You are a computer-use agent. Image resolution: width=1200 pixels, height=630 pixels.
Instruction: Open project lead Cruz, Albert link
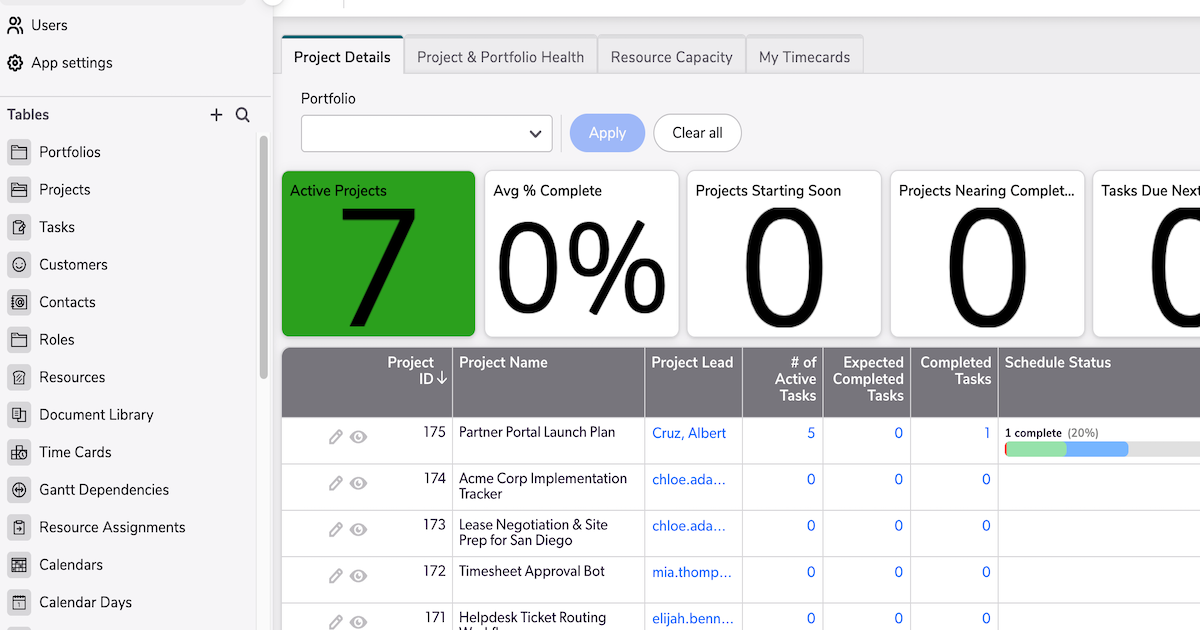pos(689,433)
